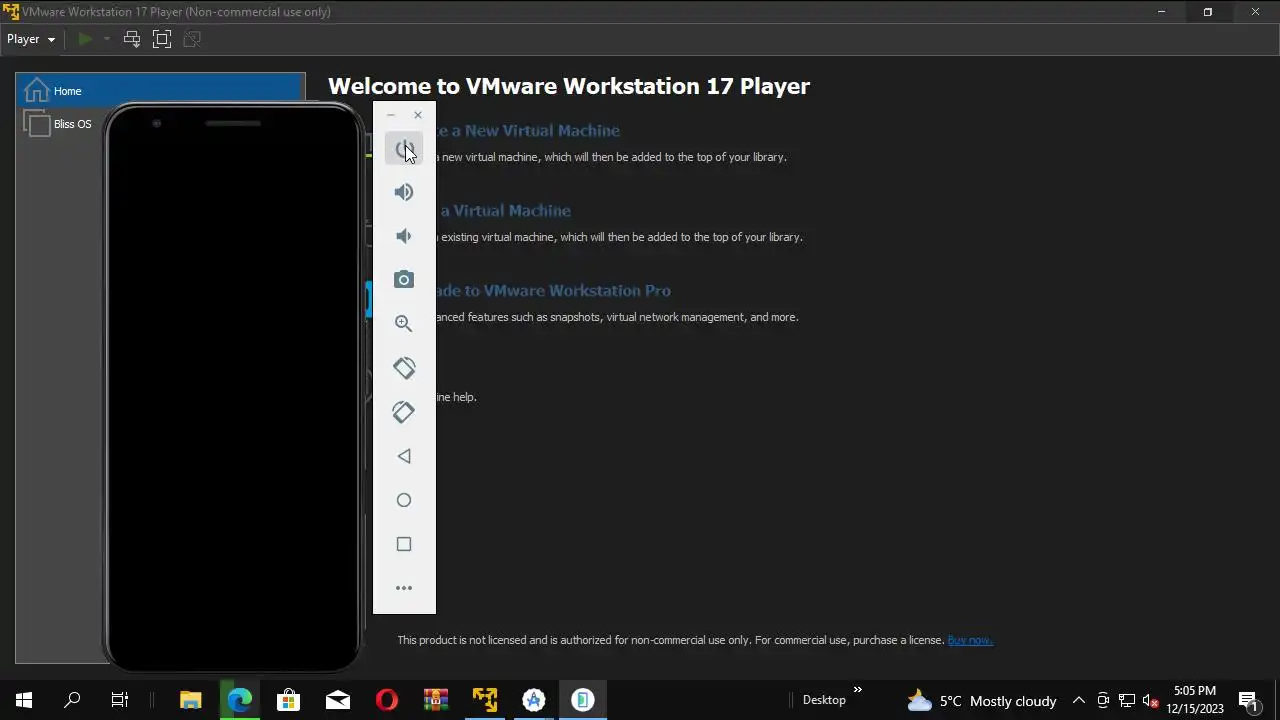Open taskbar Search
The height and width of the screenshot is (720, 1280).
(x=72, y=700)
